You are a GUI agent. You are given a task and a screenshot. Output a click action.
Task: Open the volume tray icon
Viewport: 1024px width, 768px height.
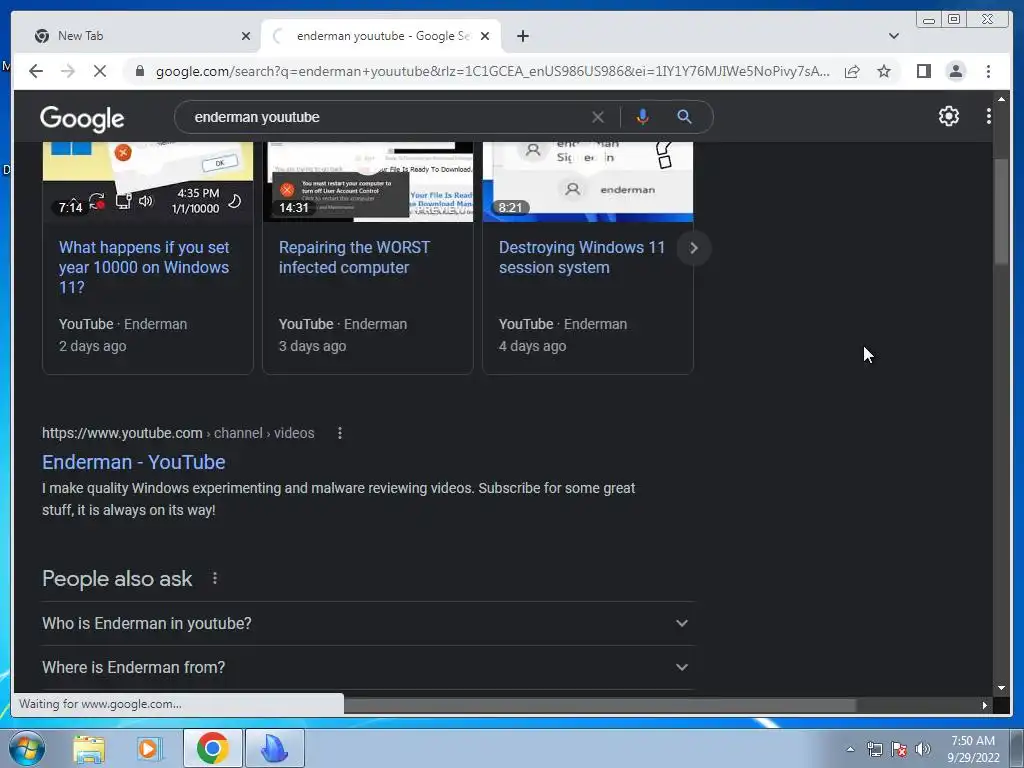tap(922, 749)
